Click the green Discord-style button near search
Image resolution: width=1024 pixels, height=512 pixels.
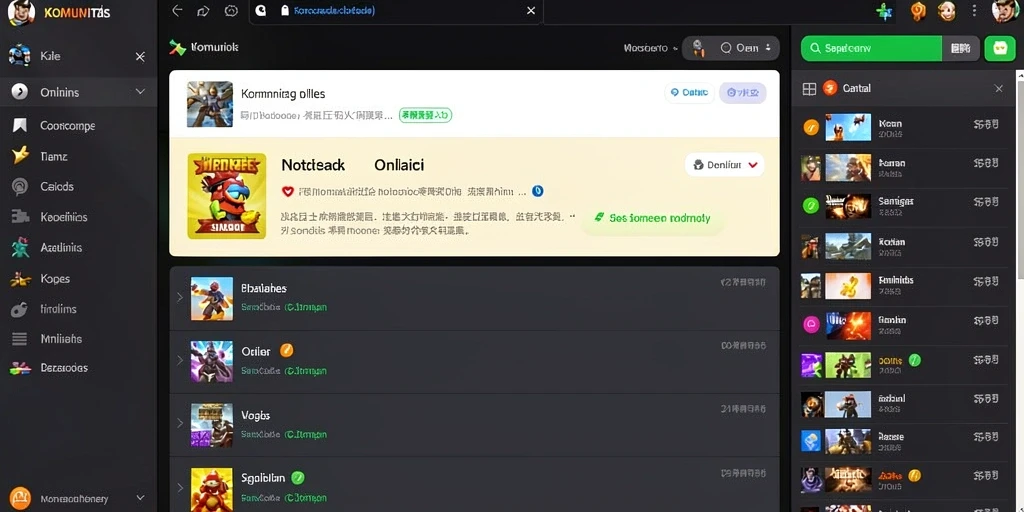click(1000, 48)
